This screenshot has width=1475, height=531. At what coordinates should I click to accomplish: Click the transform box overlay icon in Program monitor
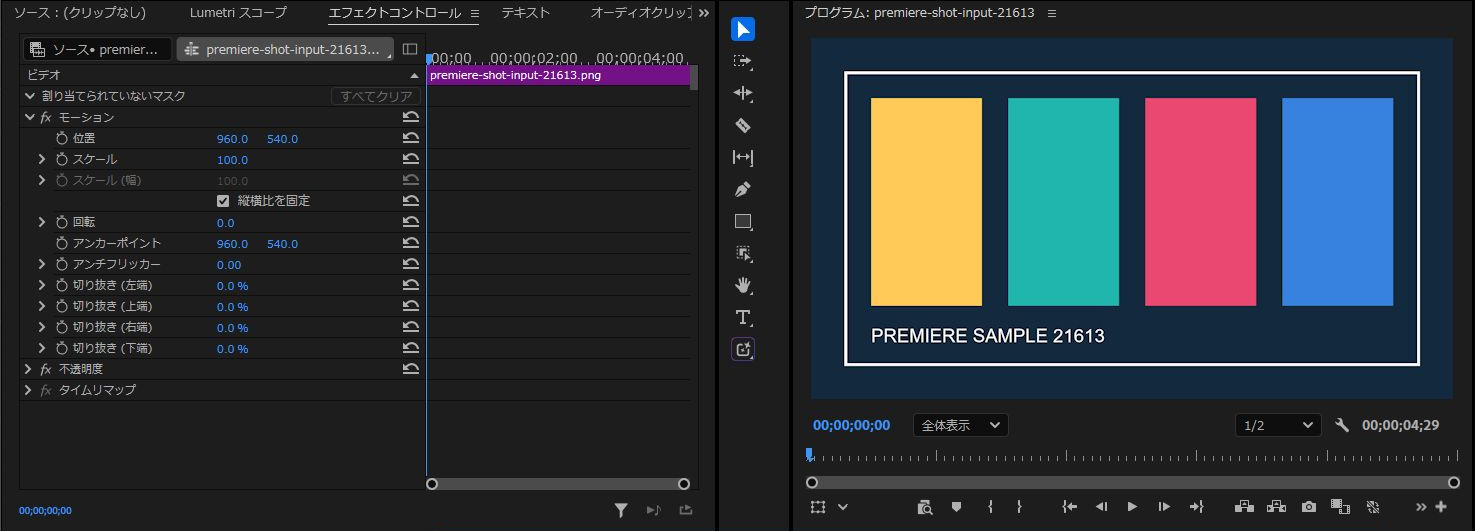(818, 507)
